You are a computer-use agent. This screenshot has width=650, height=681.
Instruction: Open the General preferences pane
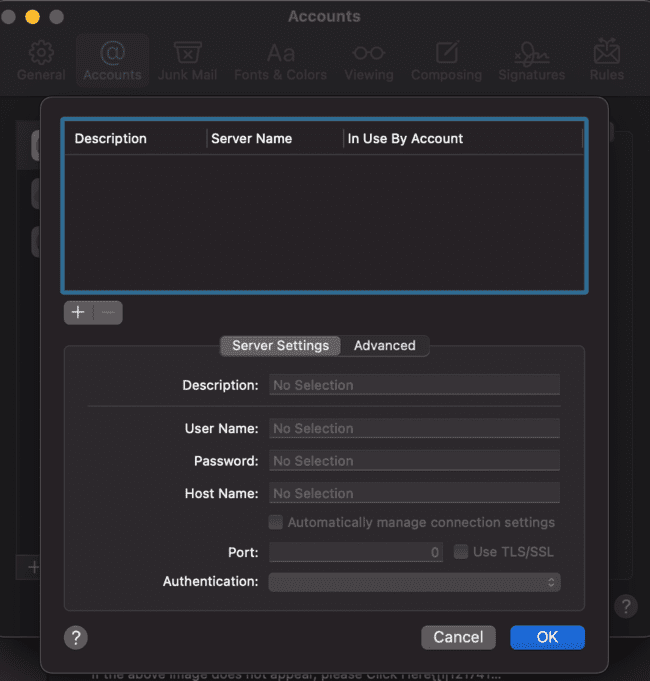click(41, 61)
